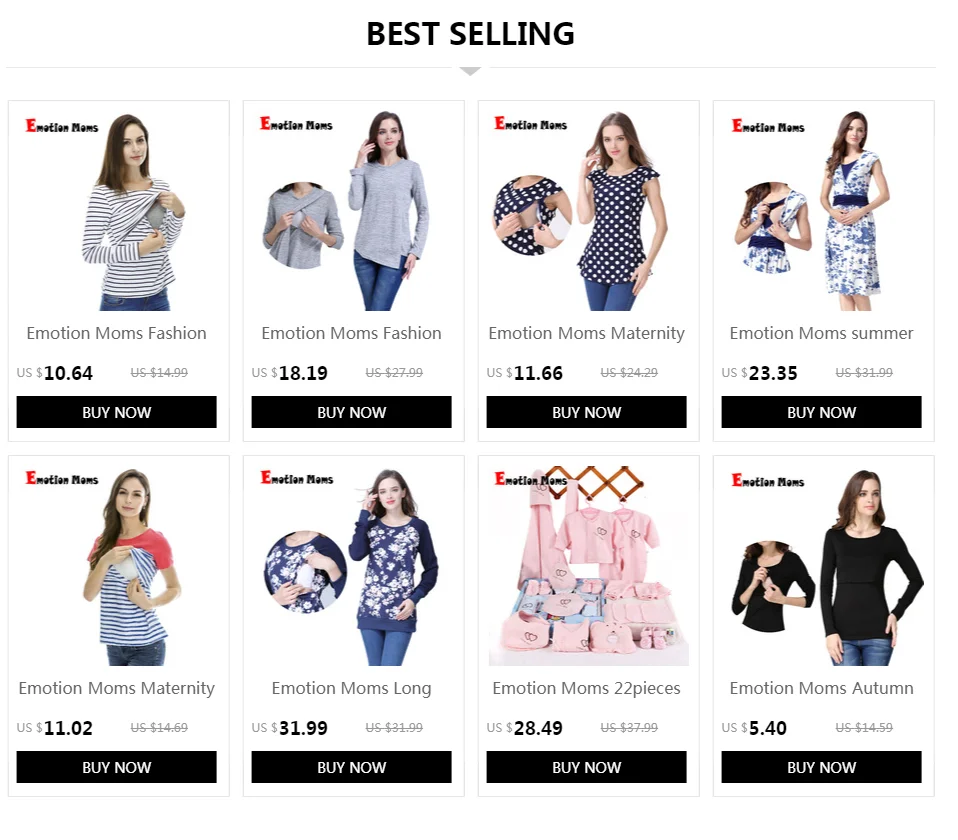958x840 pixels.
Task: Open the pink 22pieces baby set image
Action: coord(587,566)
